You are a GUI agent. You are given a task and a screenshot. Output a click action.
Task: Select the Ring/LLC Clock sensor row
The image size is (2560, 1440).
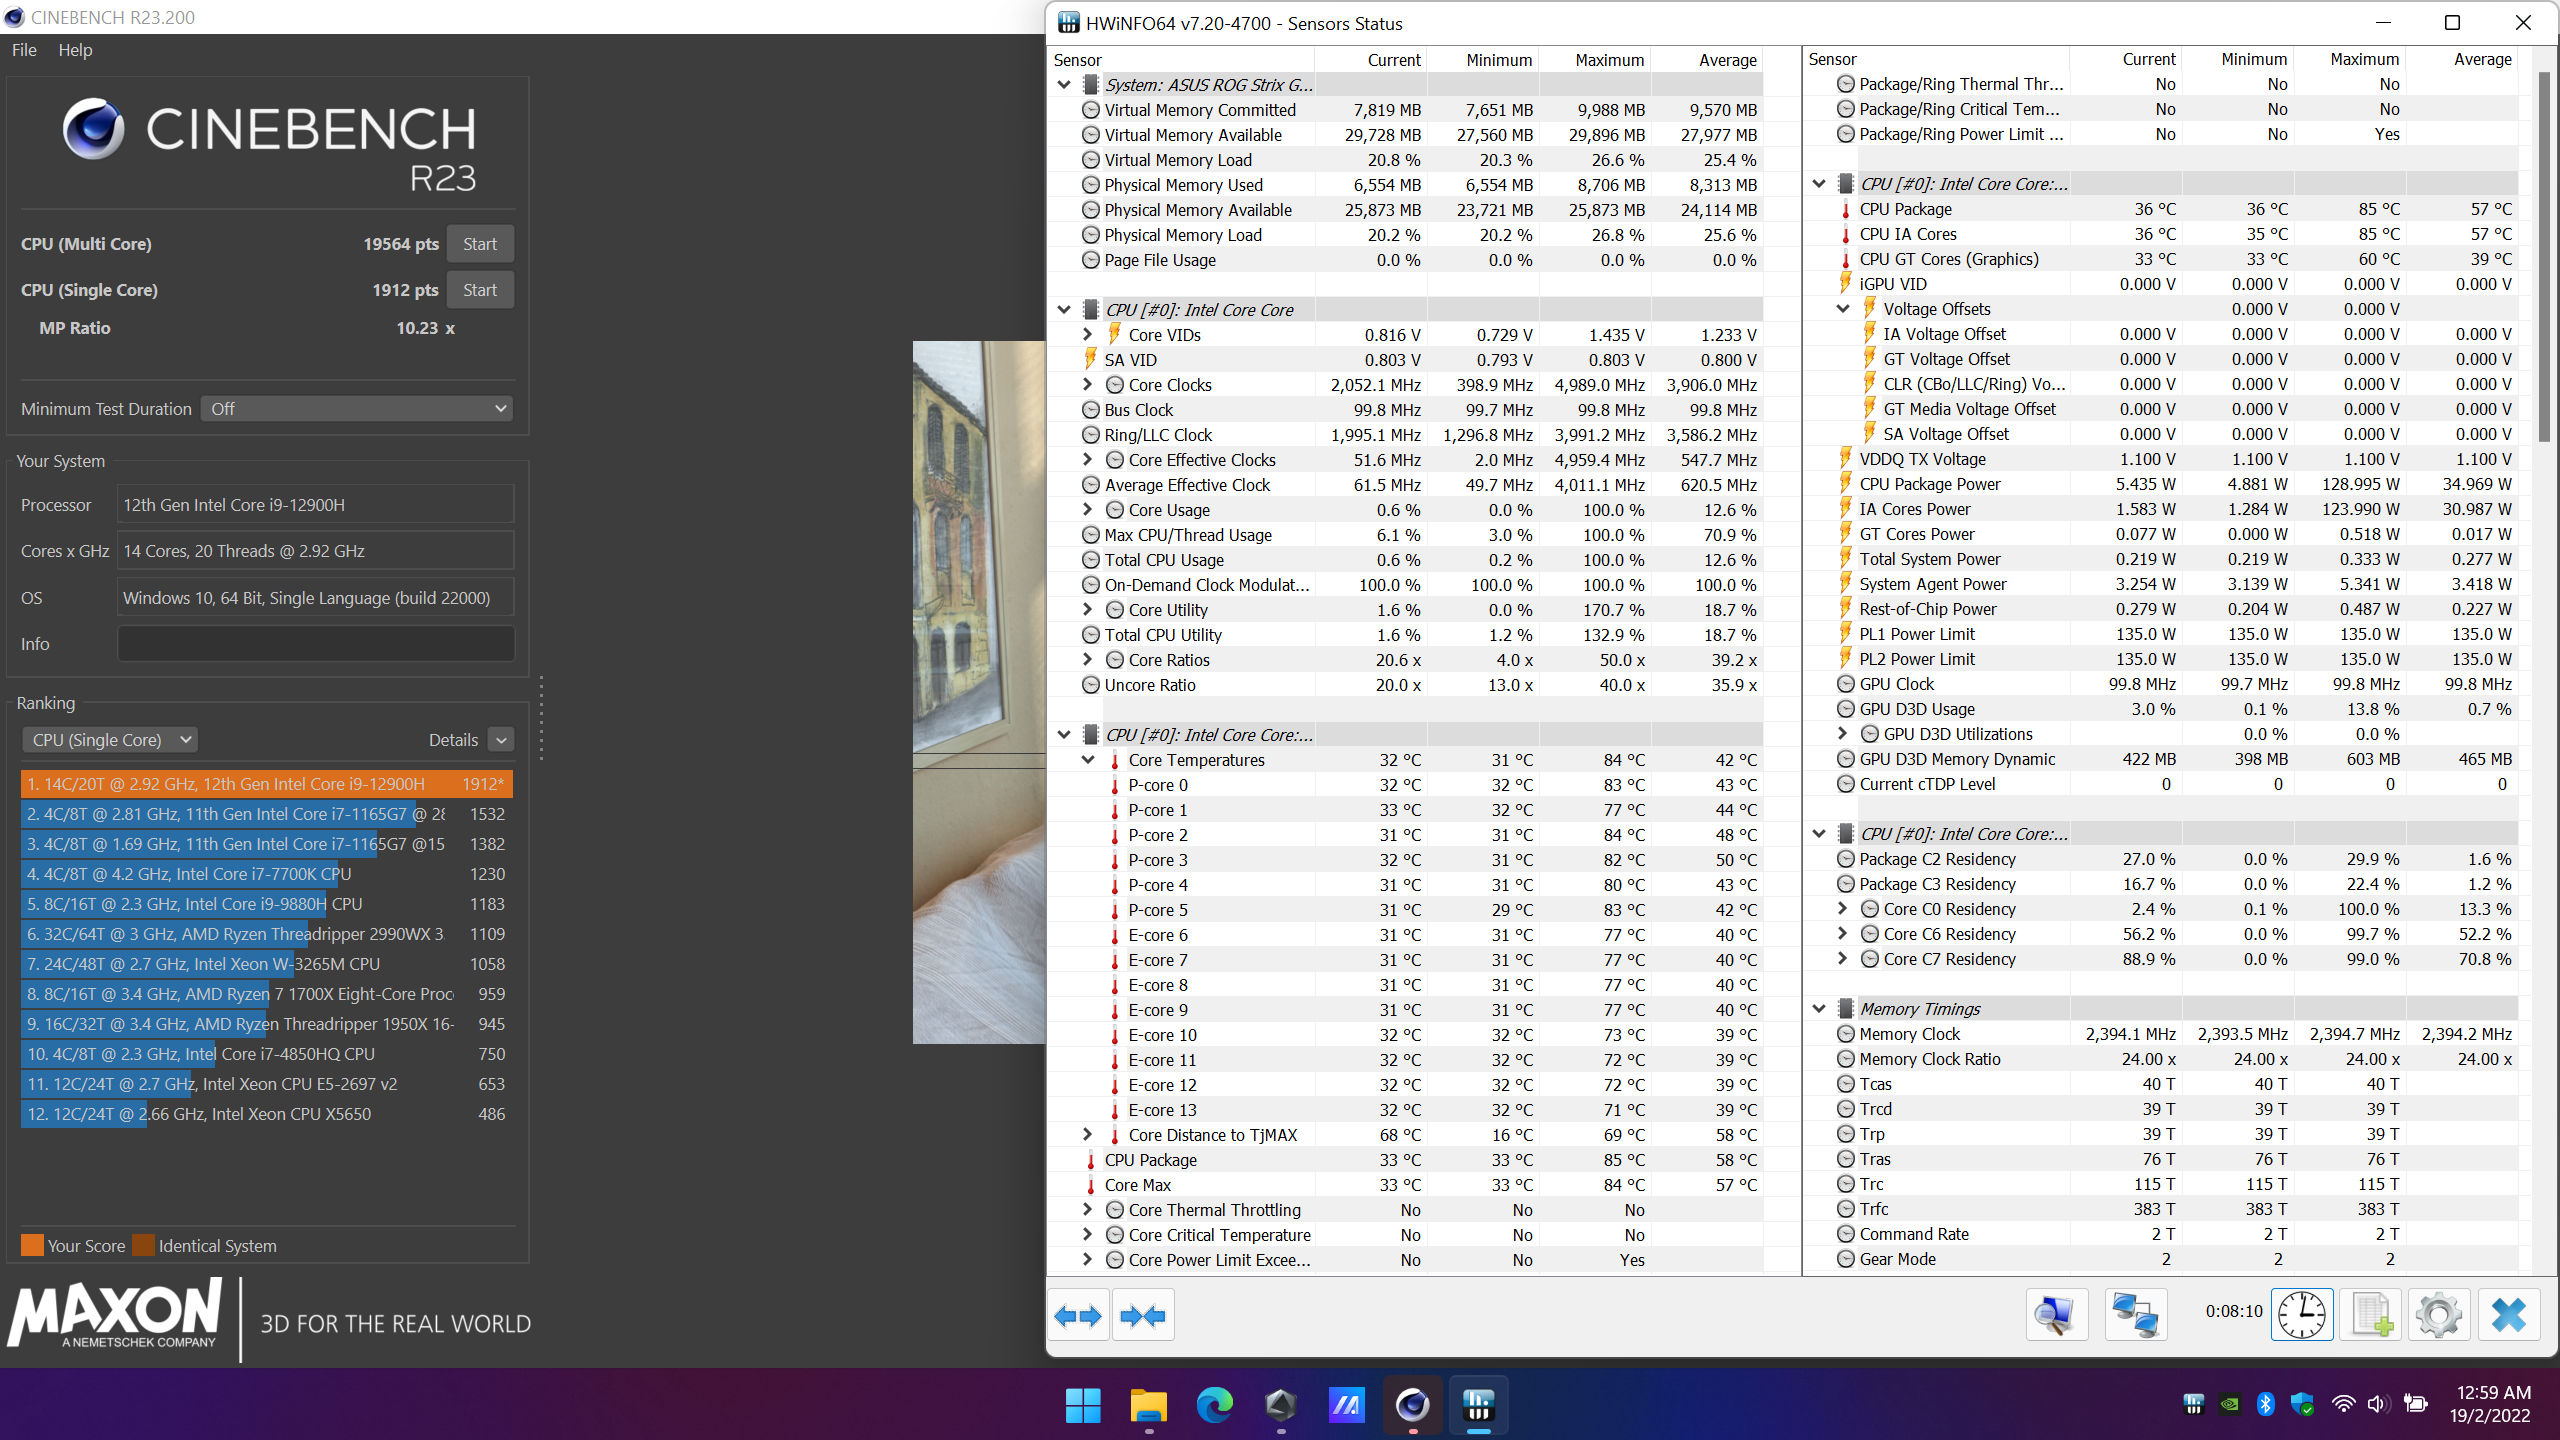[x=1406, y=435]
